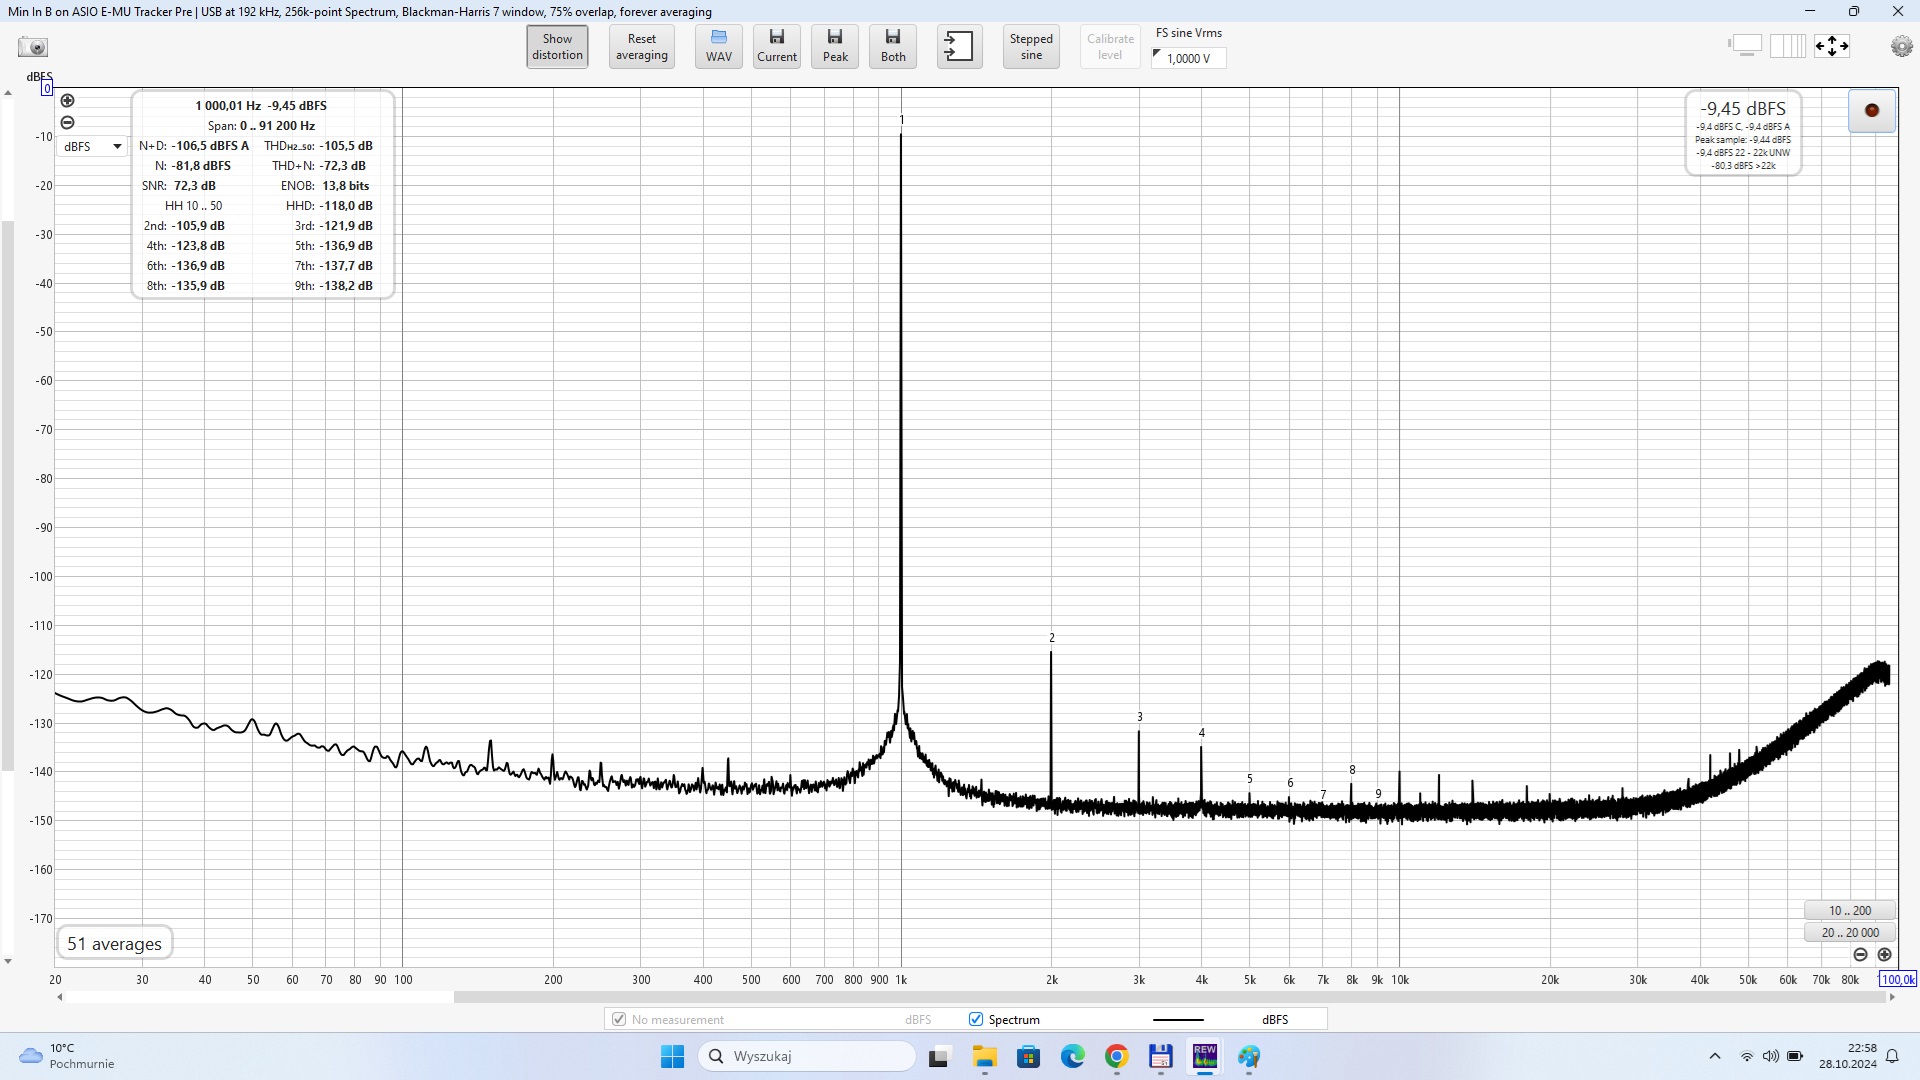Click horizontal scrollbar left arrow
The height and width of the screenshot is (1080, 1920).
(60, 997)
